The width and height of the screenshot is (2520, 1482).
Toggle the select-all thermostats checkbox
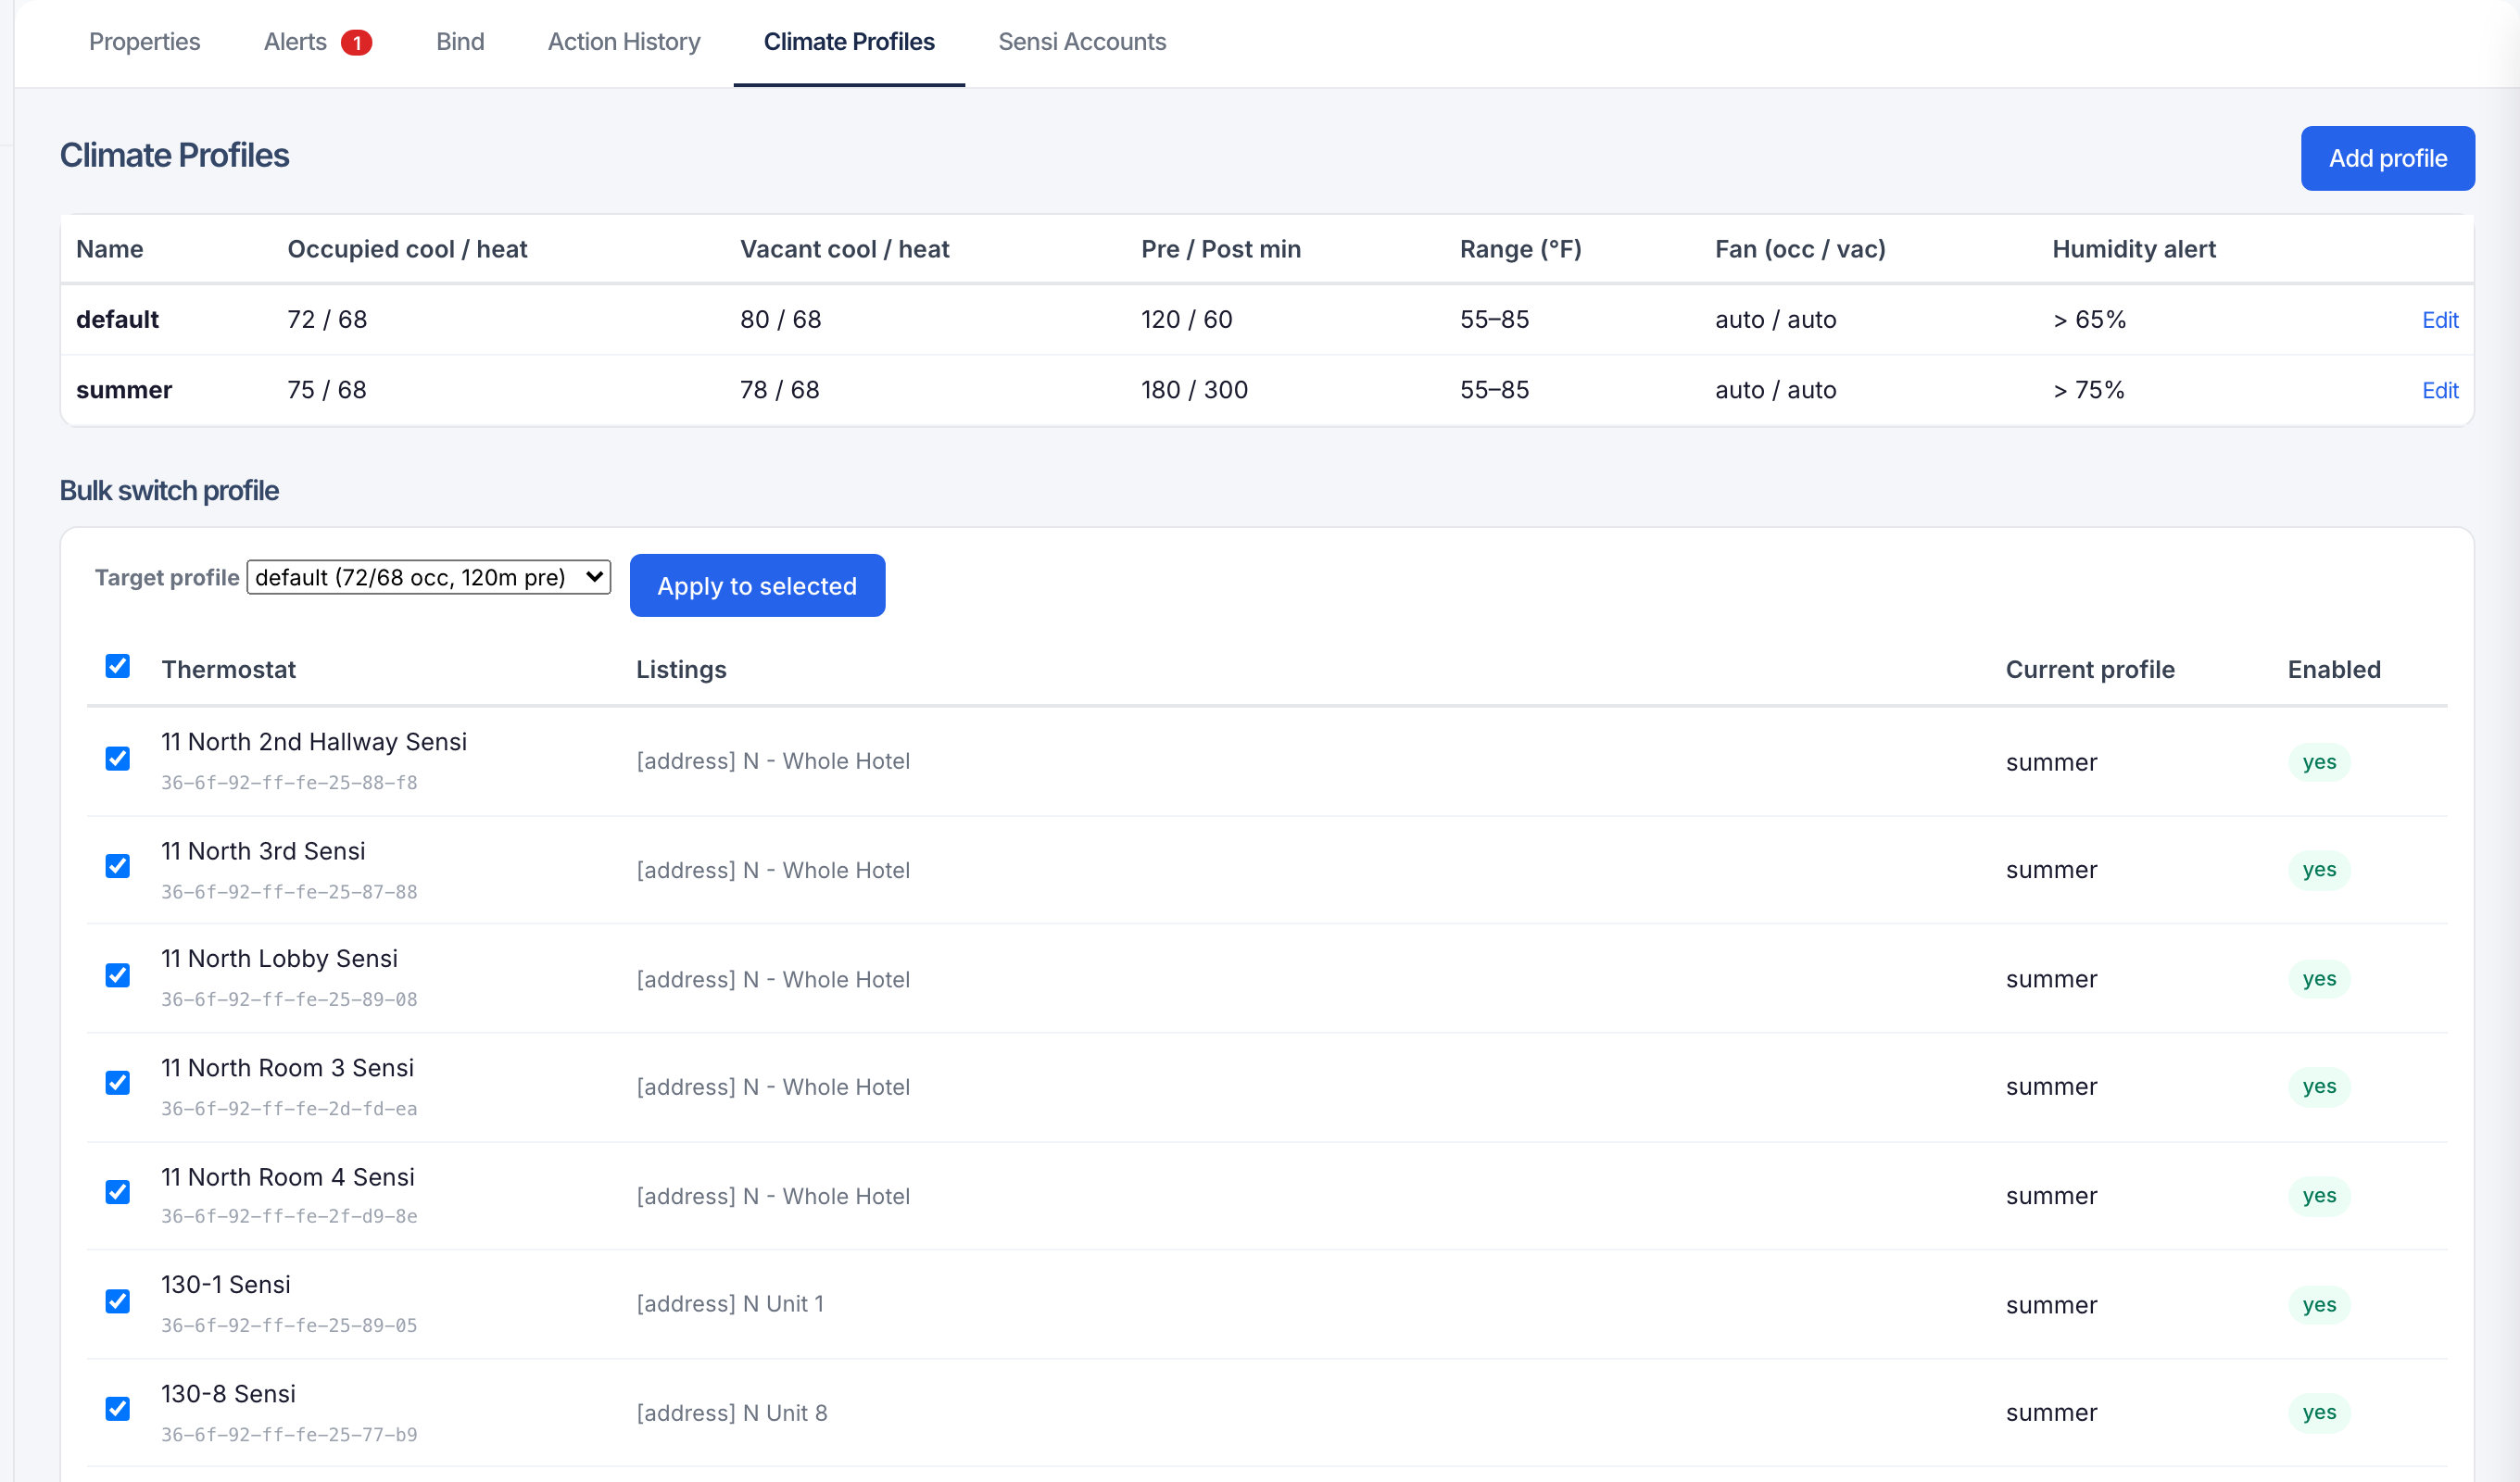[x=118, y=666]
